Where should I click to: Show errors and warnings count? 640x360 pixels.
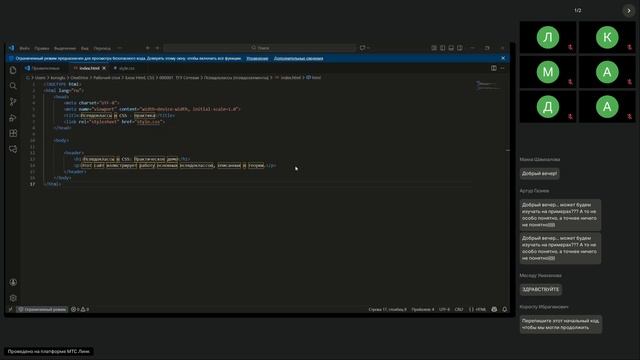tap(80, 309)
